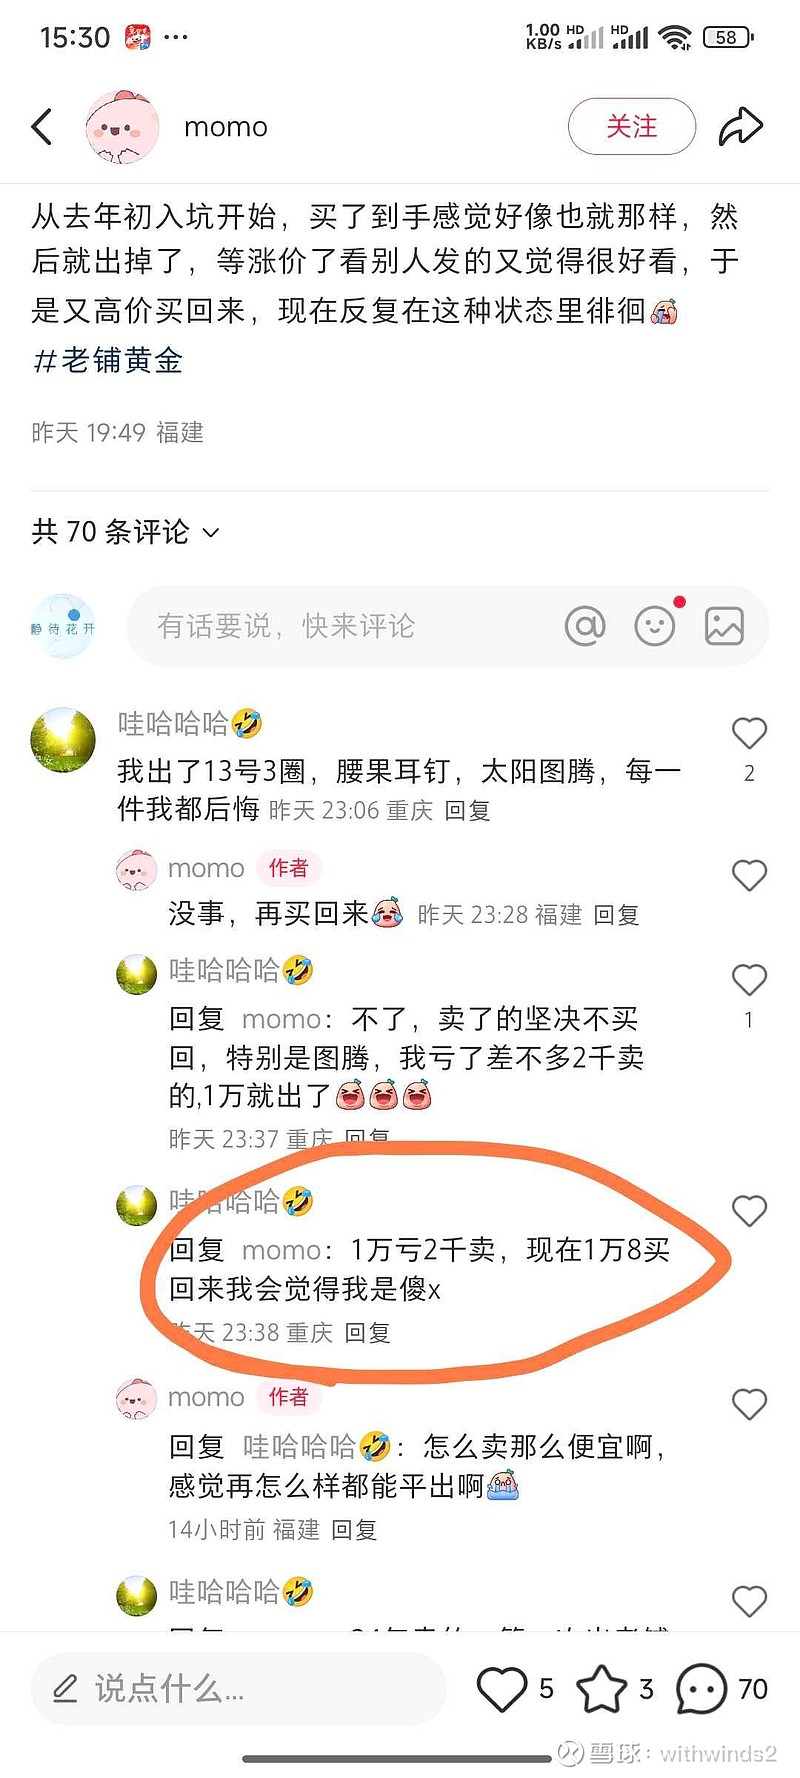Viewport: 800px width, 1778px height.
Task: Tap the image attachment icon
Action: coord(724,626)
